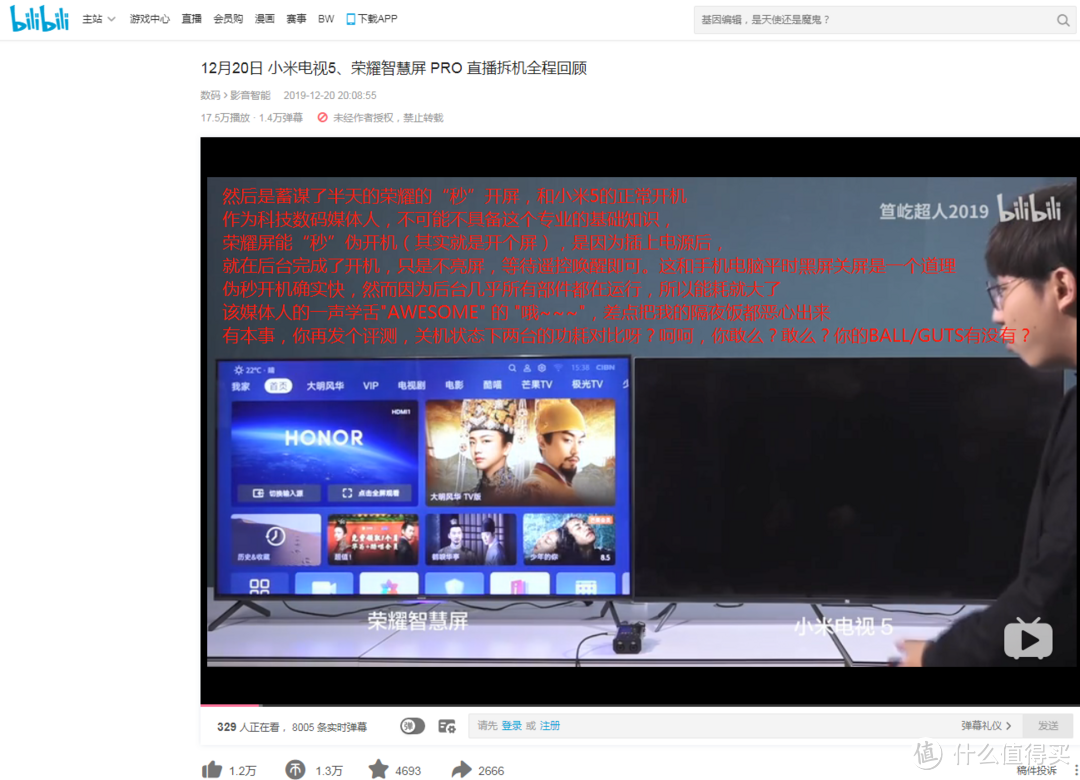Click the 1.4万弹幕 count text
The width and height of the screenshot is (1080, 780).
pos(281,118)
